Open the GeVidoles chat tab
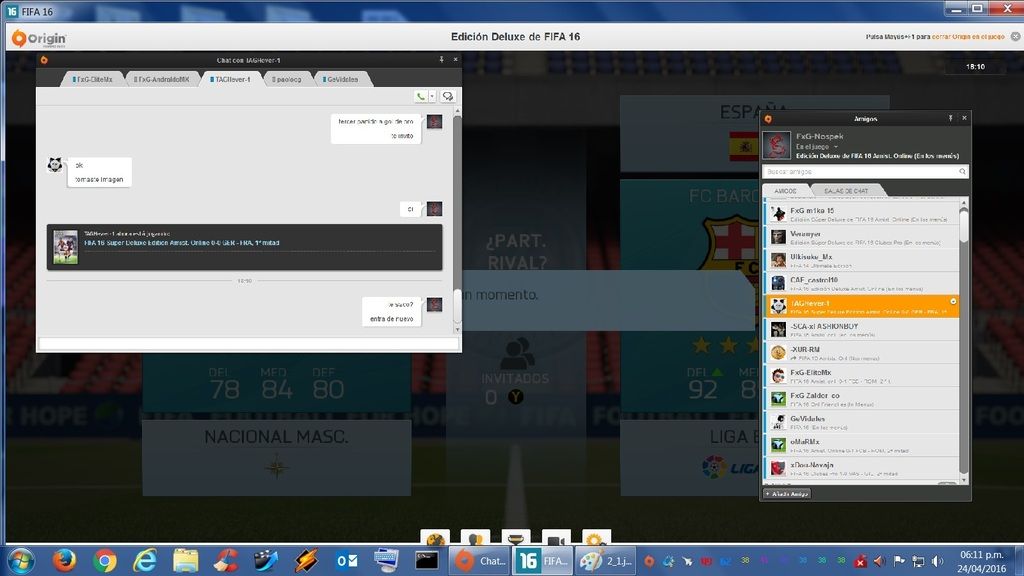The height and width of the screenshot is (576, 1024). click(x=341, y=79)
